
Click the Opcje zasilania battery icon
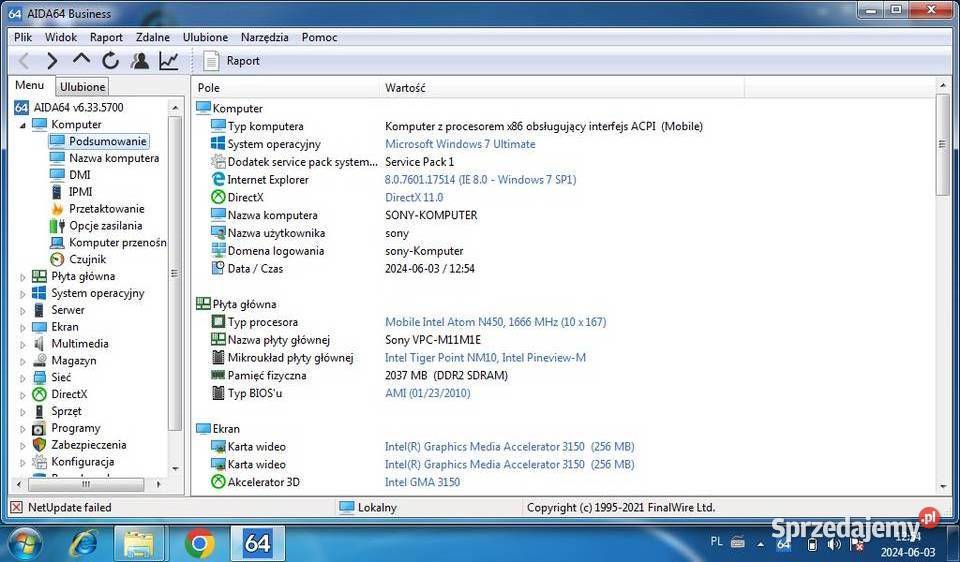tap(57, 226)
